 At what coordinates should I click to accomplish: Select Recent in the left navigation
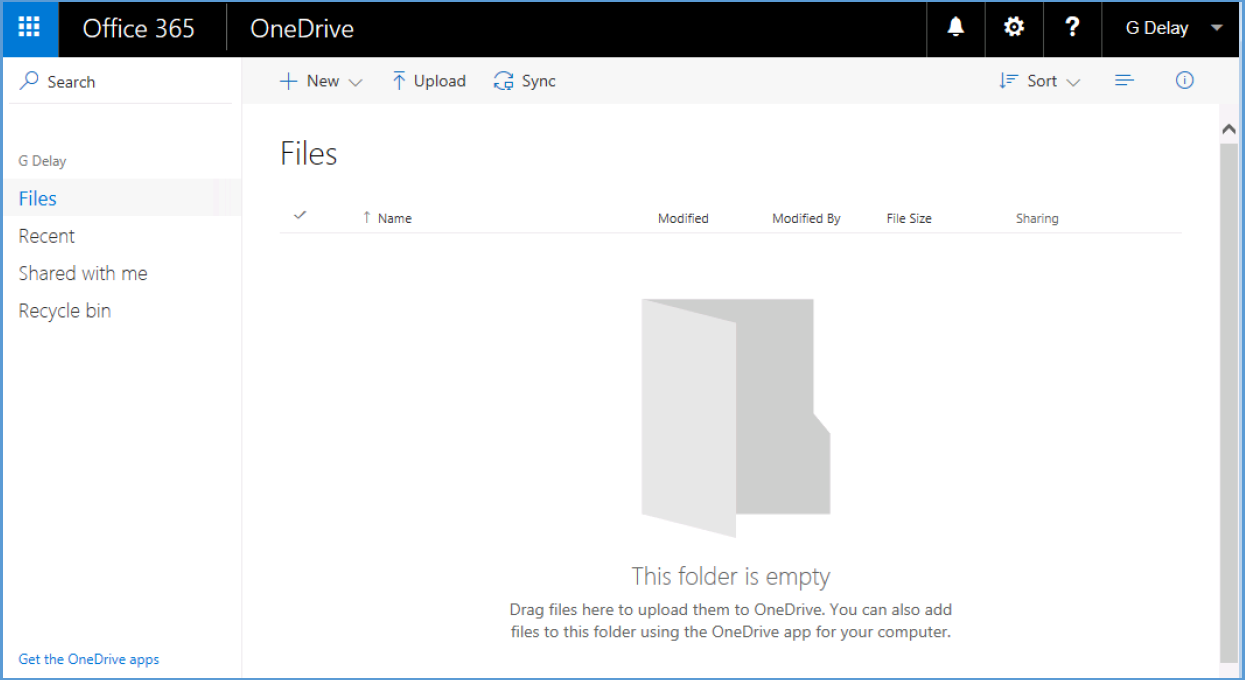(47, 236)
